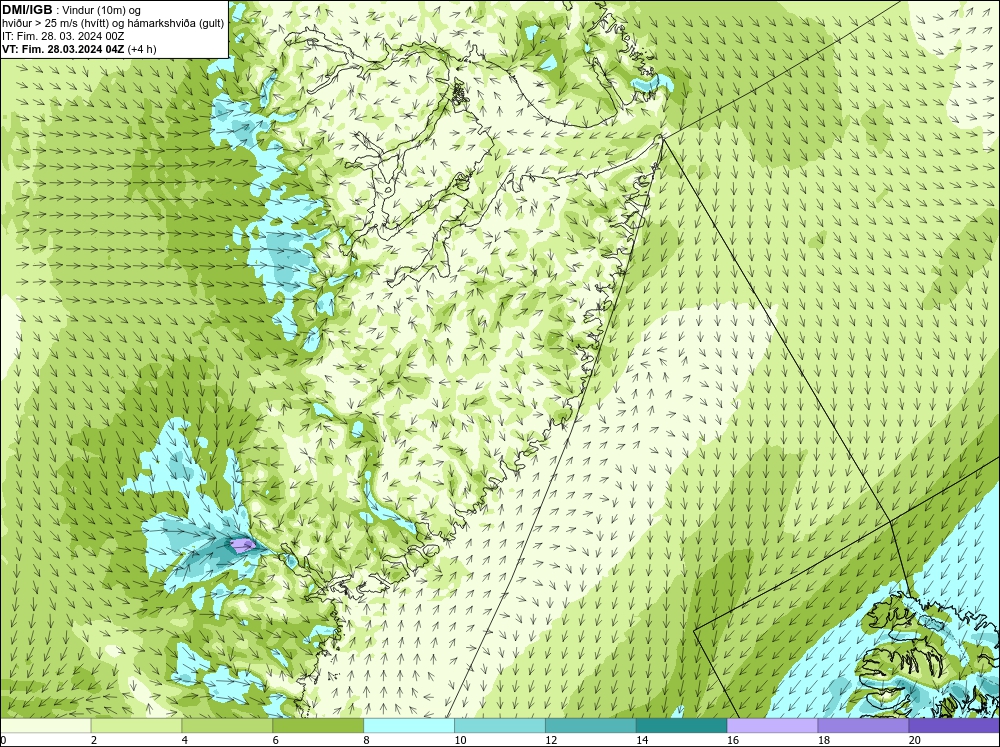Click the valid time line 'VT: Fim. 28.03.2024 04Z'

click(x=62, y=49)
